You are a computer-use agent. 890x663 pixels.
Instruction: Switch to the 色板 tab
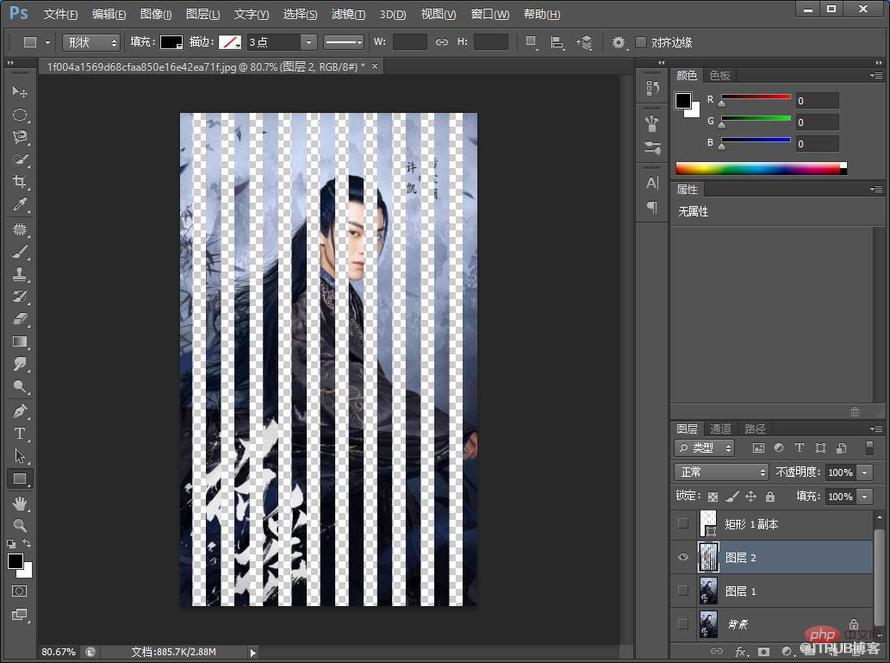tap(719, 75)
